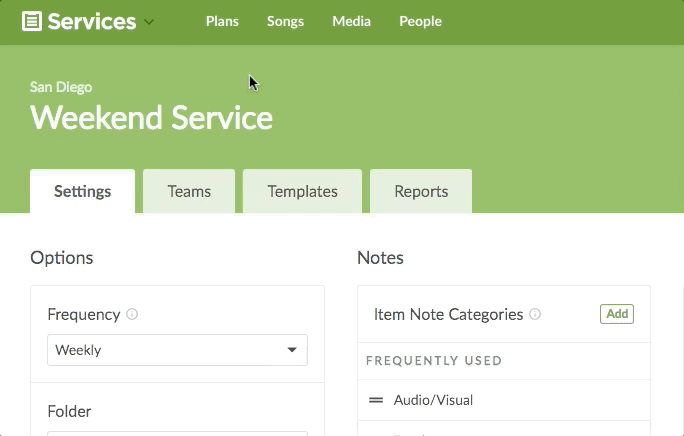
Task: Show the Frequency info tooltip icon
Action: coord(132,314)
